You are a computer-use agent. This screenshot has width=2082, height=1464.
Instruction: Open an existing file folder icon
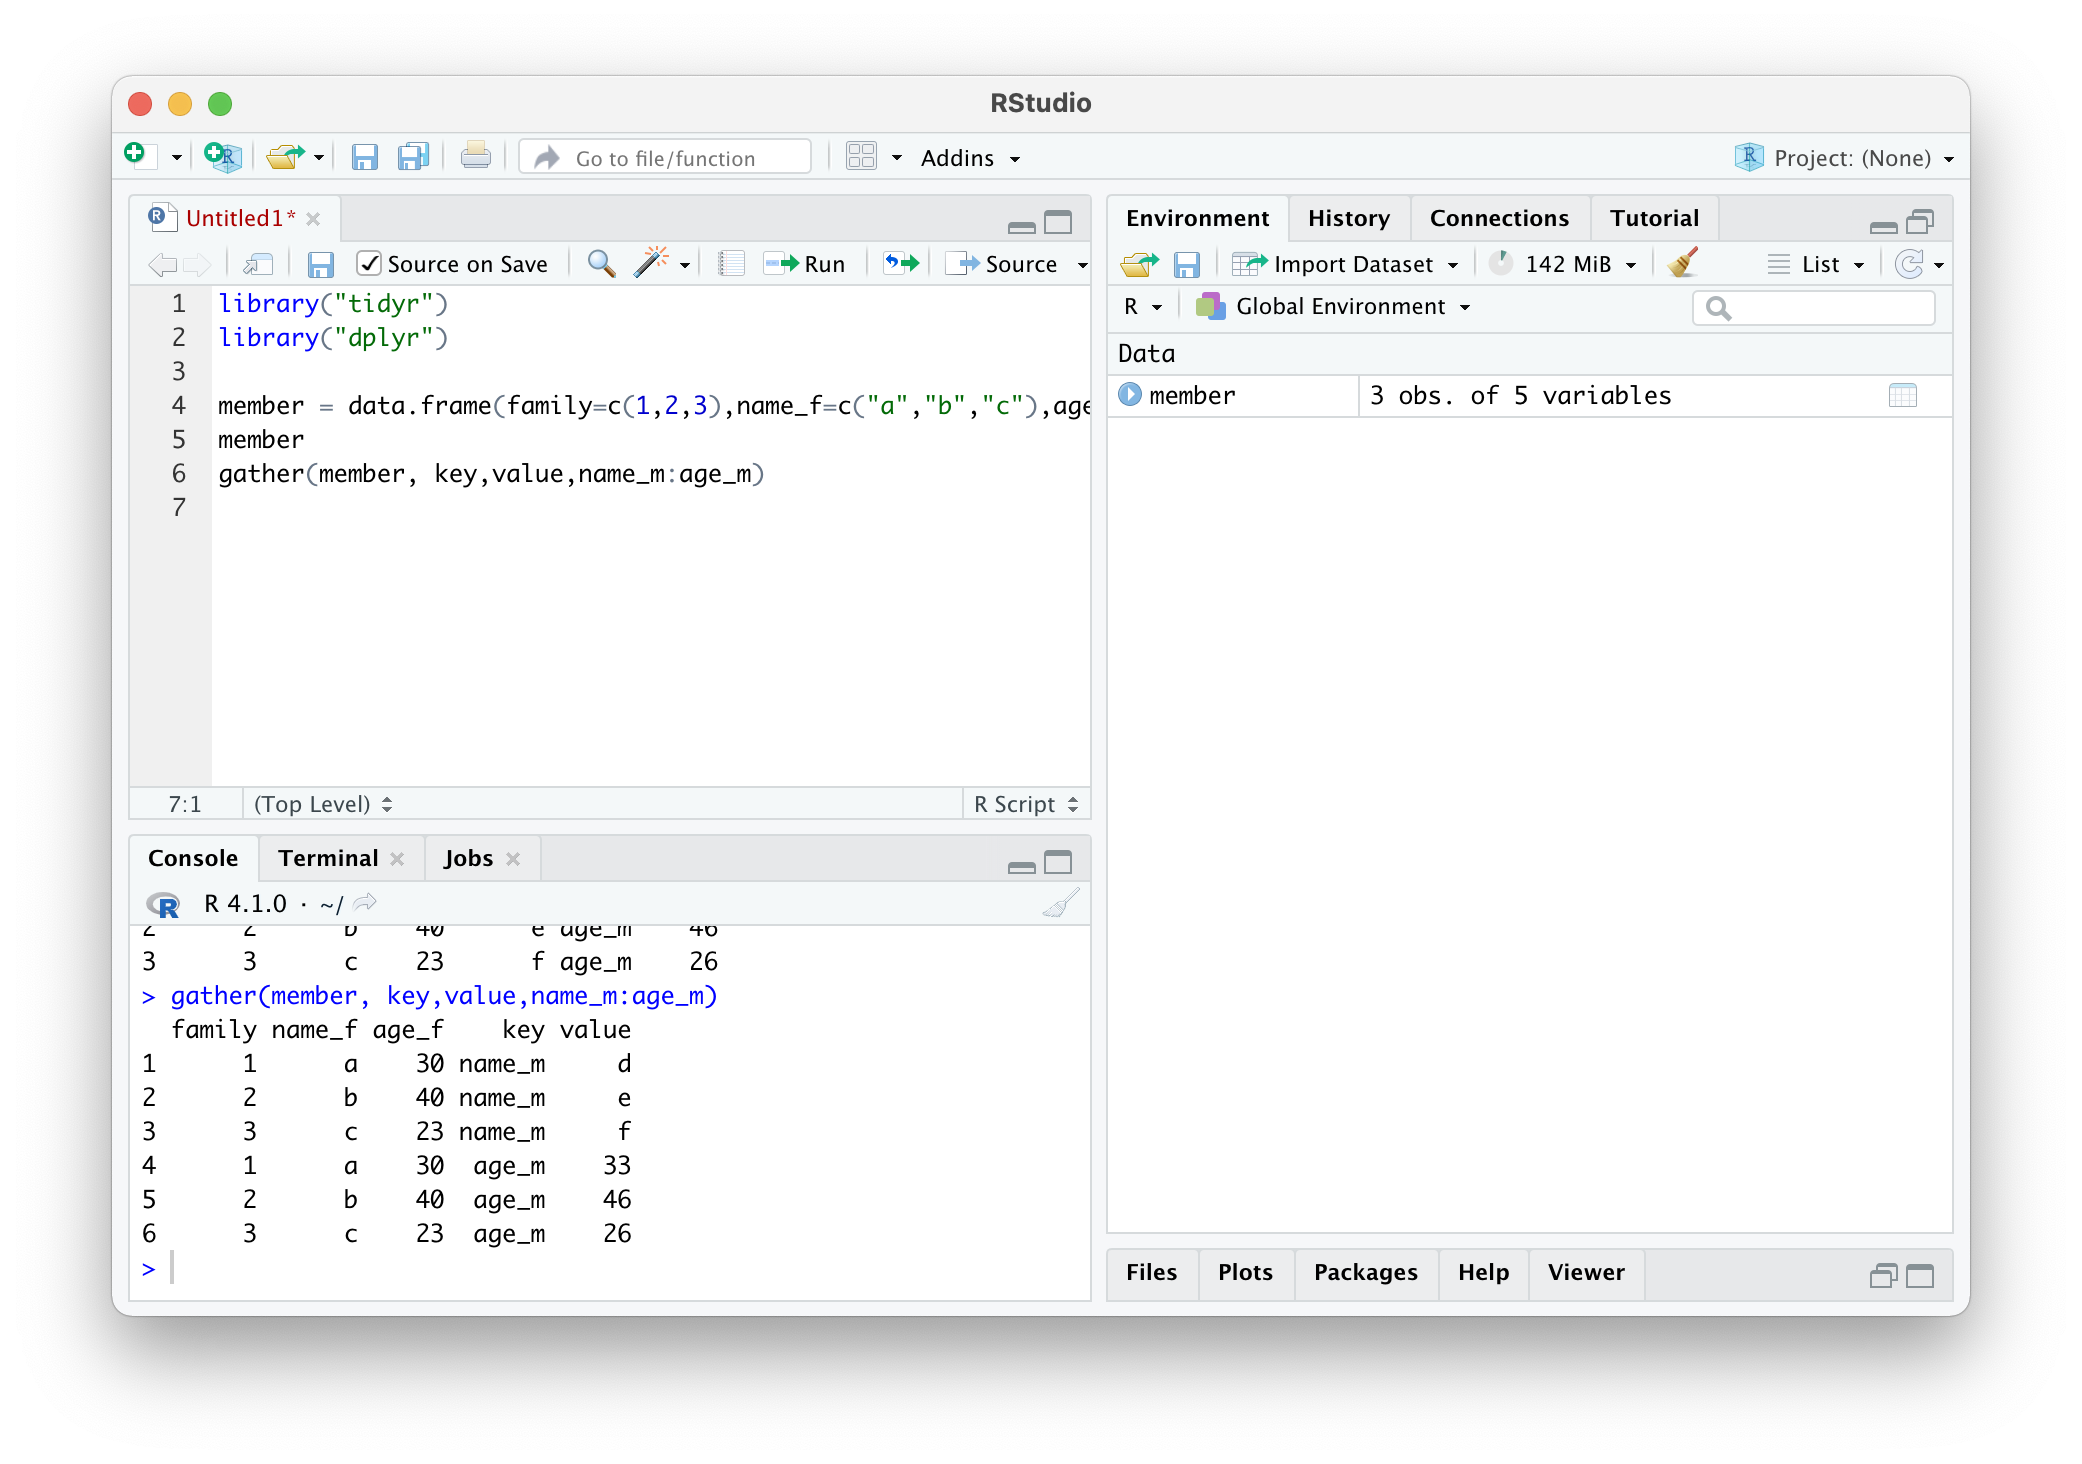pos(285,157)
